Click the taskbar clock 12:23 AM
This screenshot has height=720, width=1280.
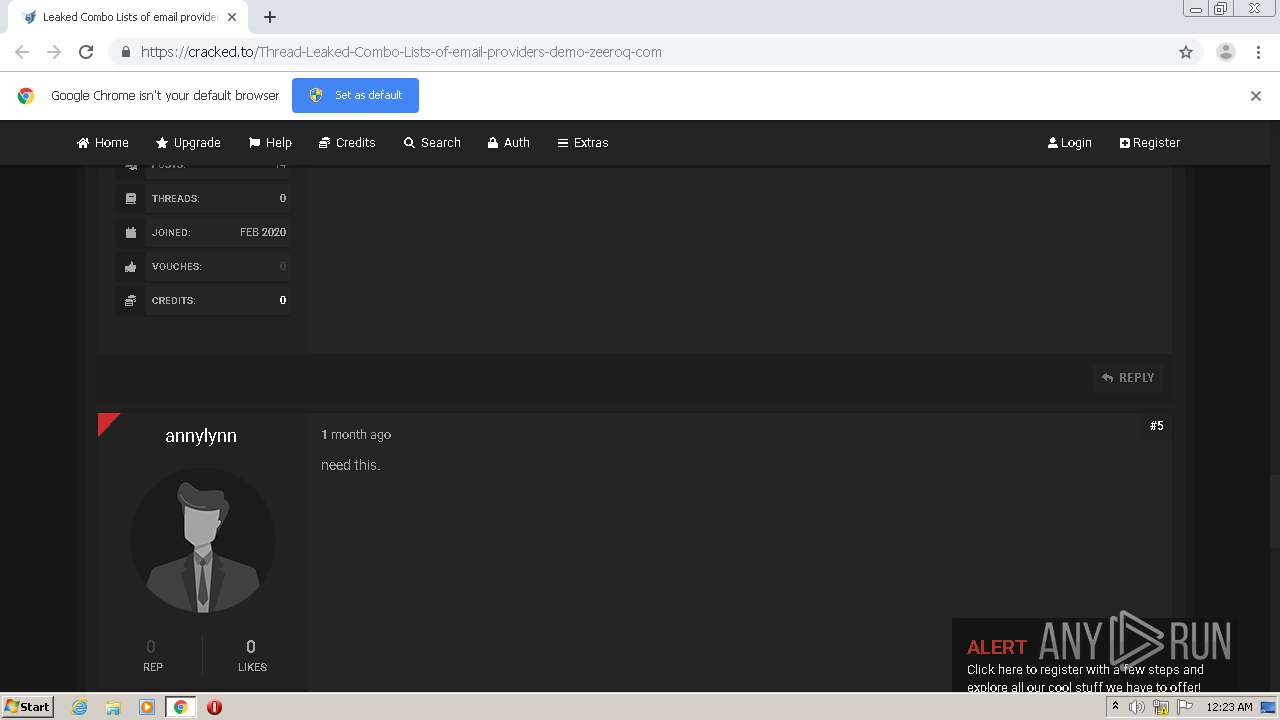click(x=1229, y=707)
